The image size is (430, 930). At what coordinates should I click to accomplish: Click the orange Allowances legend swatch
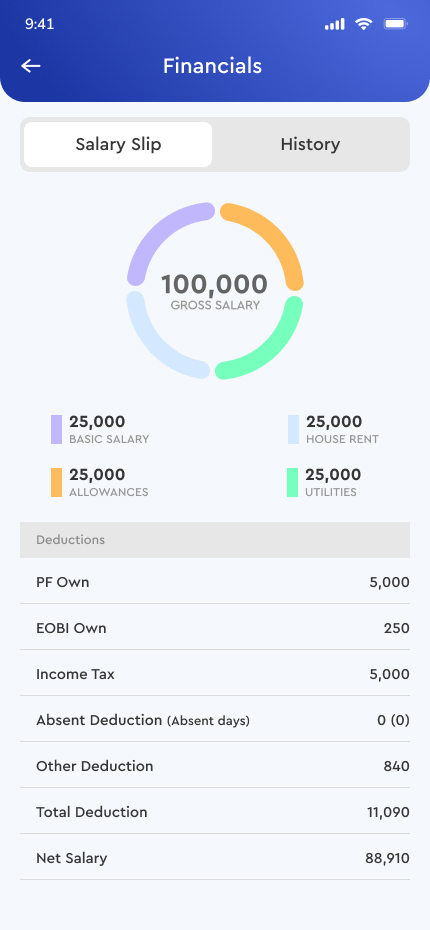tap(56, 482)
